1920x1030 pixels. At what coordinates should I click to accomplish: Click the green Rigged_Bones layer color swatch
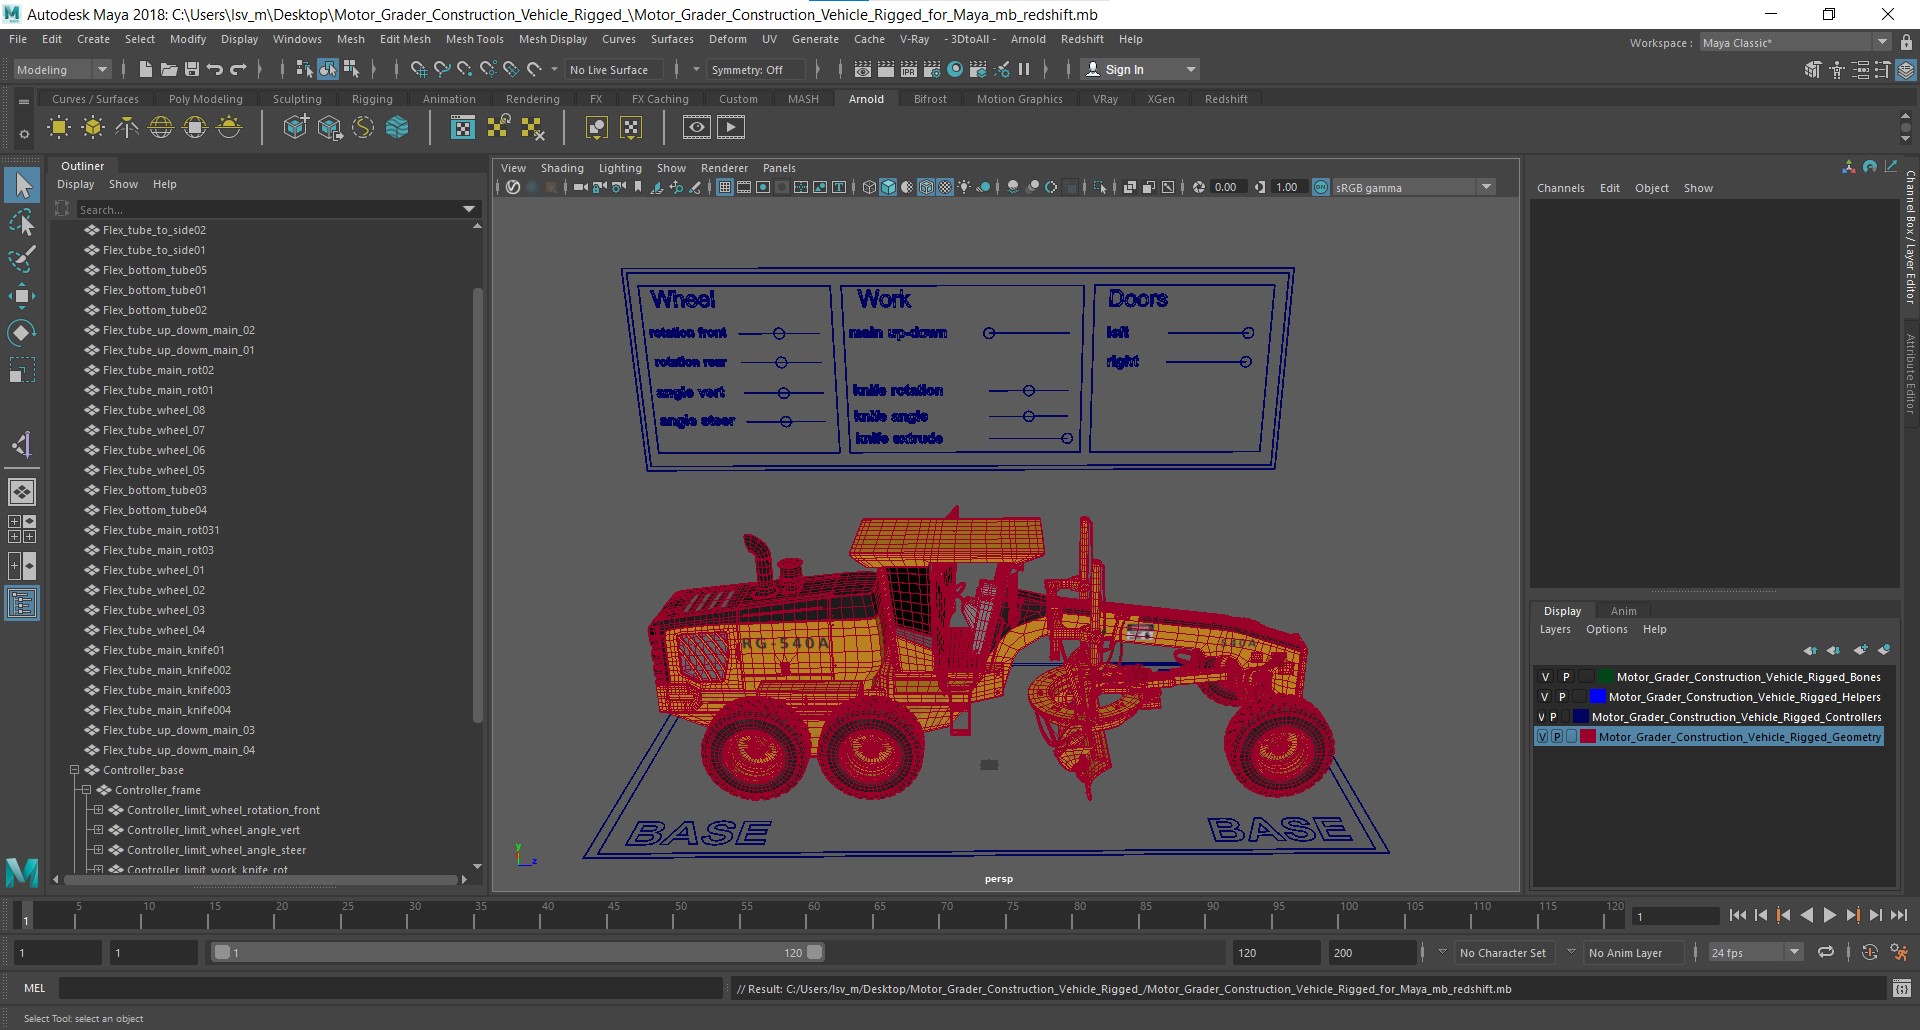(1606, 677)
